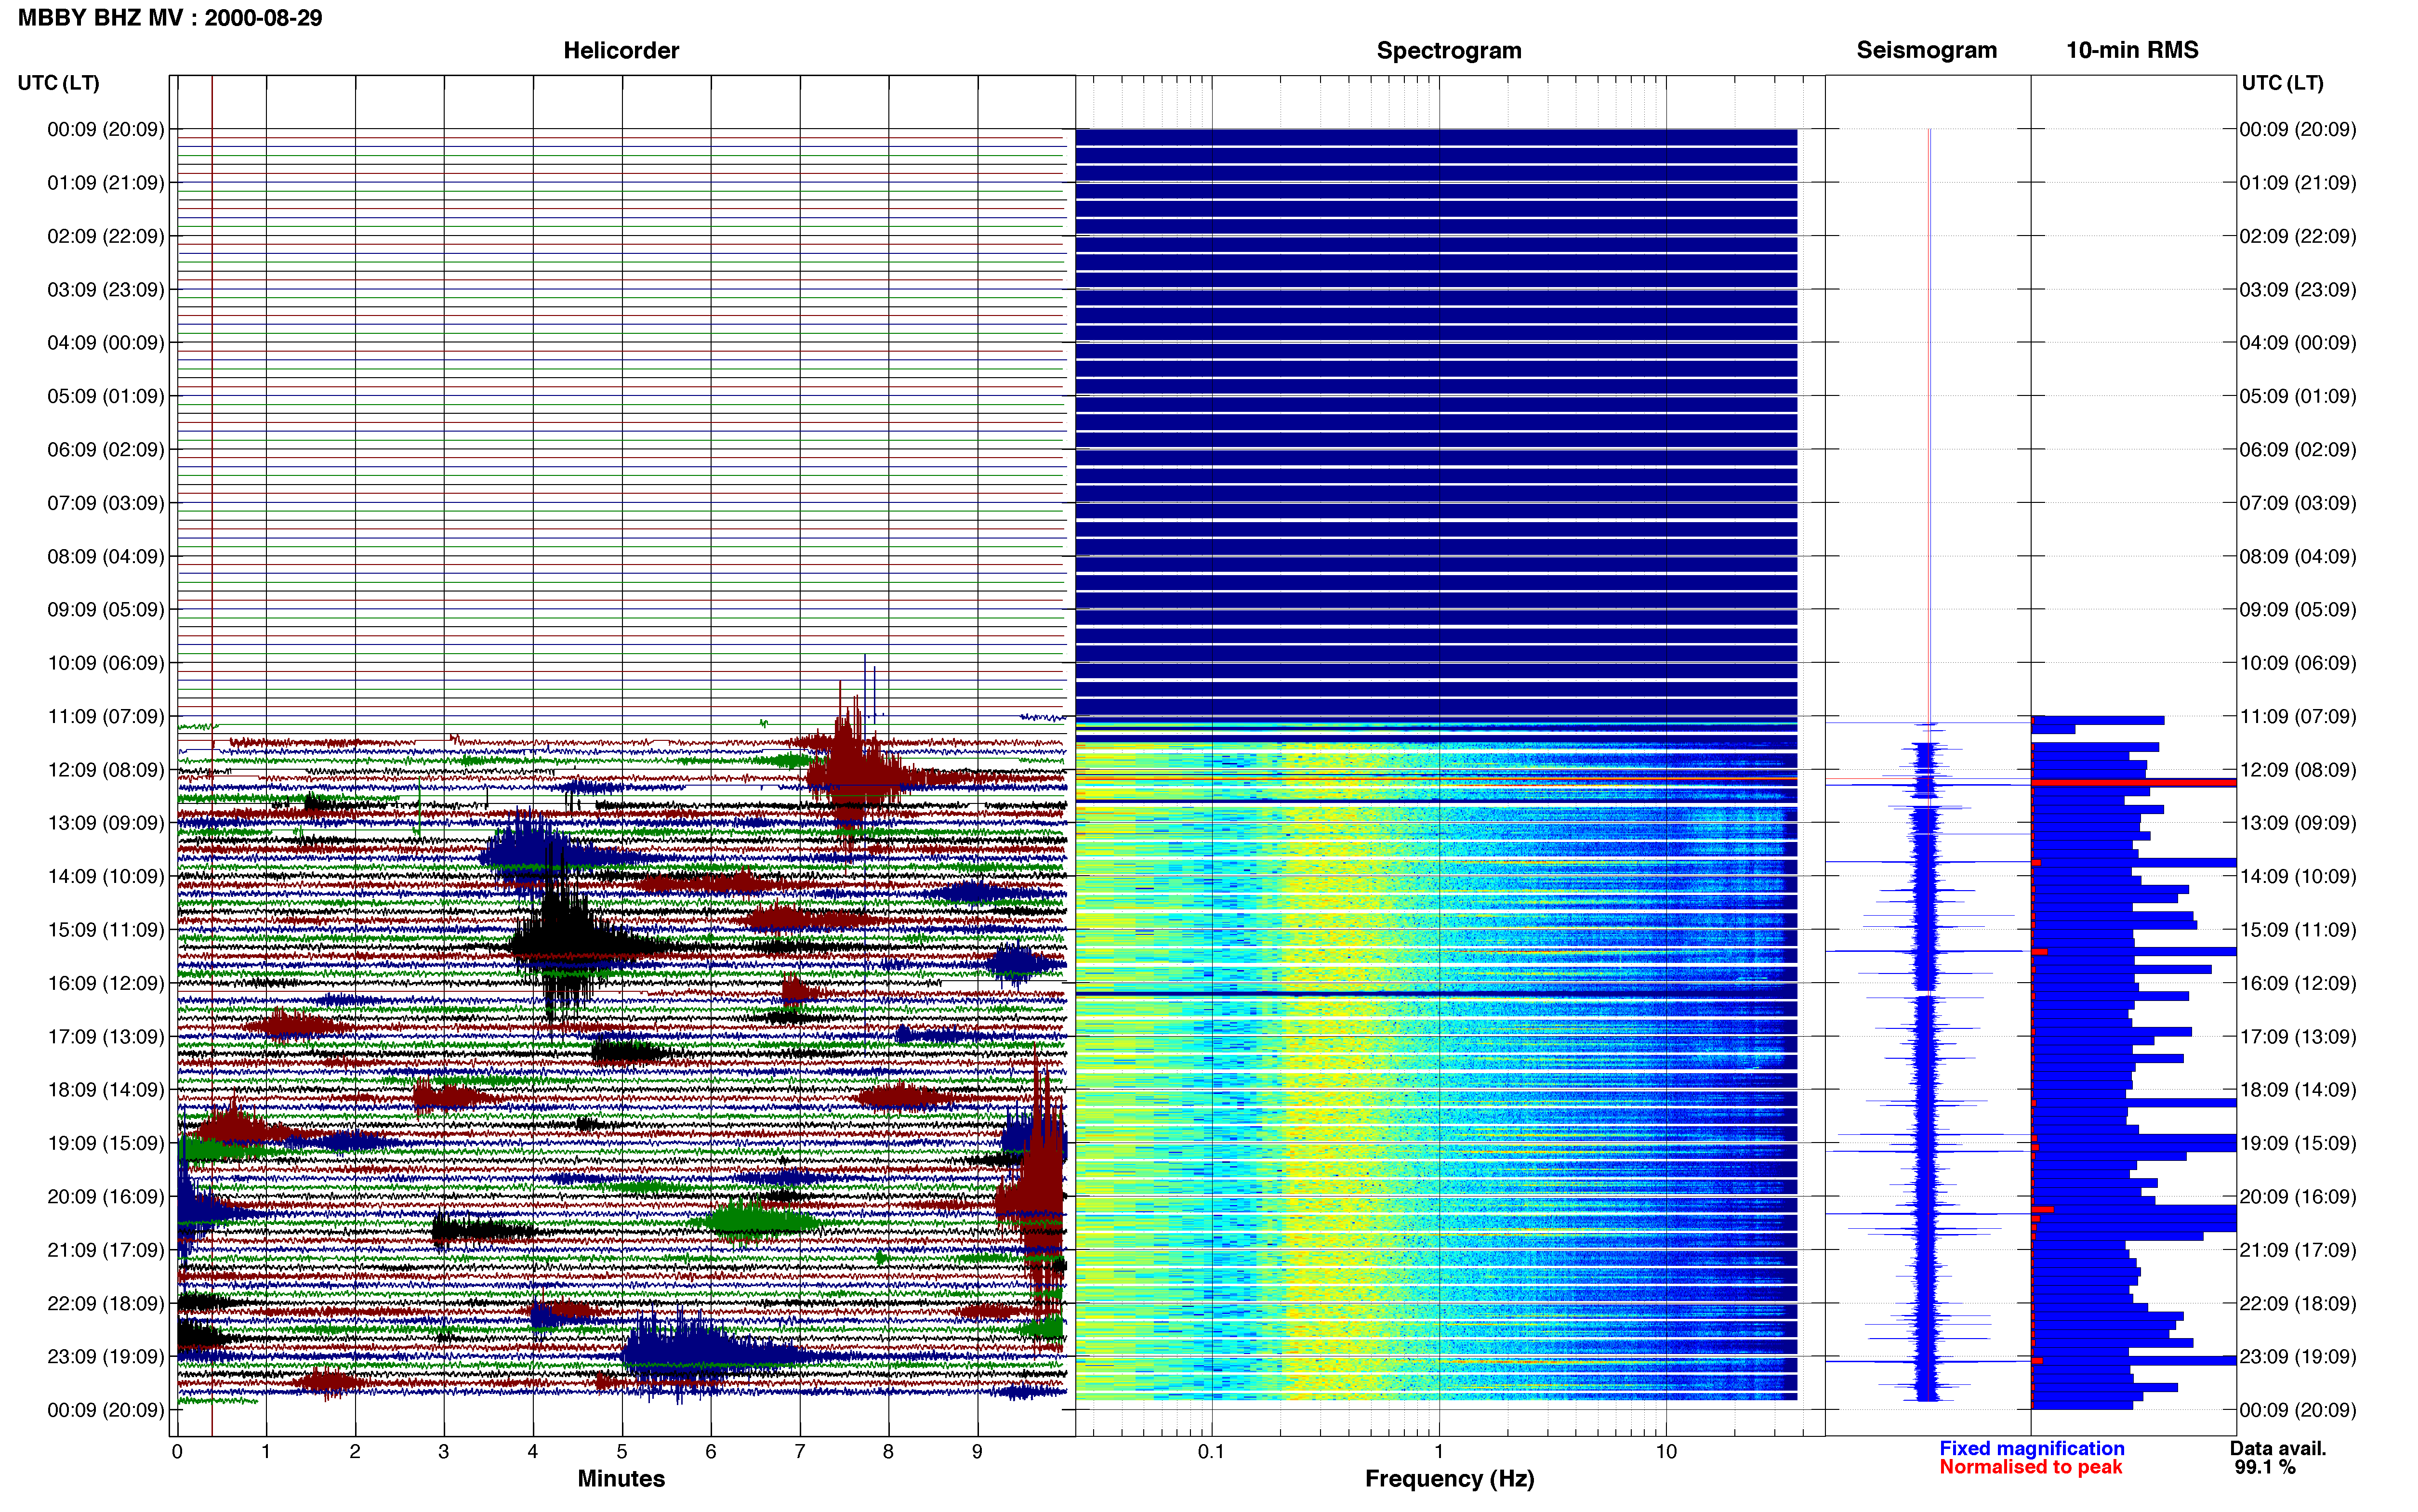2418x1512 pixels.
Task: Select the '0.1' frequency tick label
Action: (1211, 1452)
